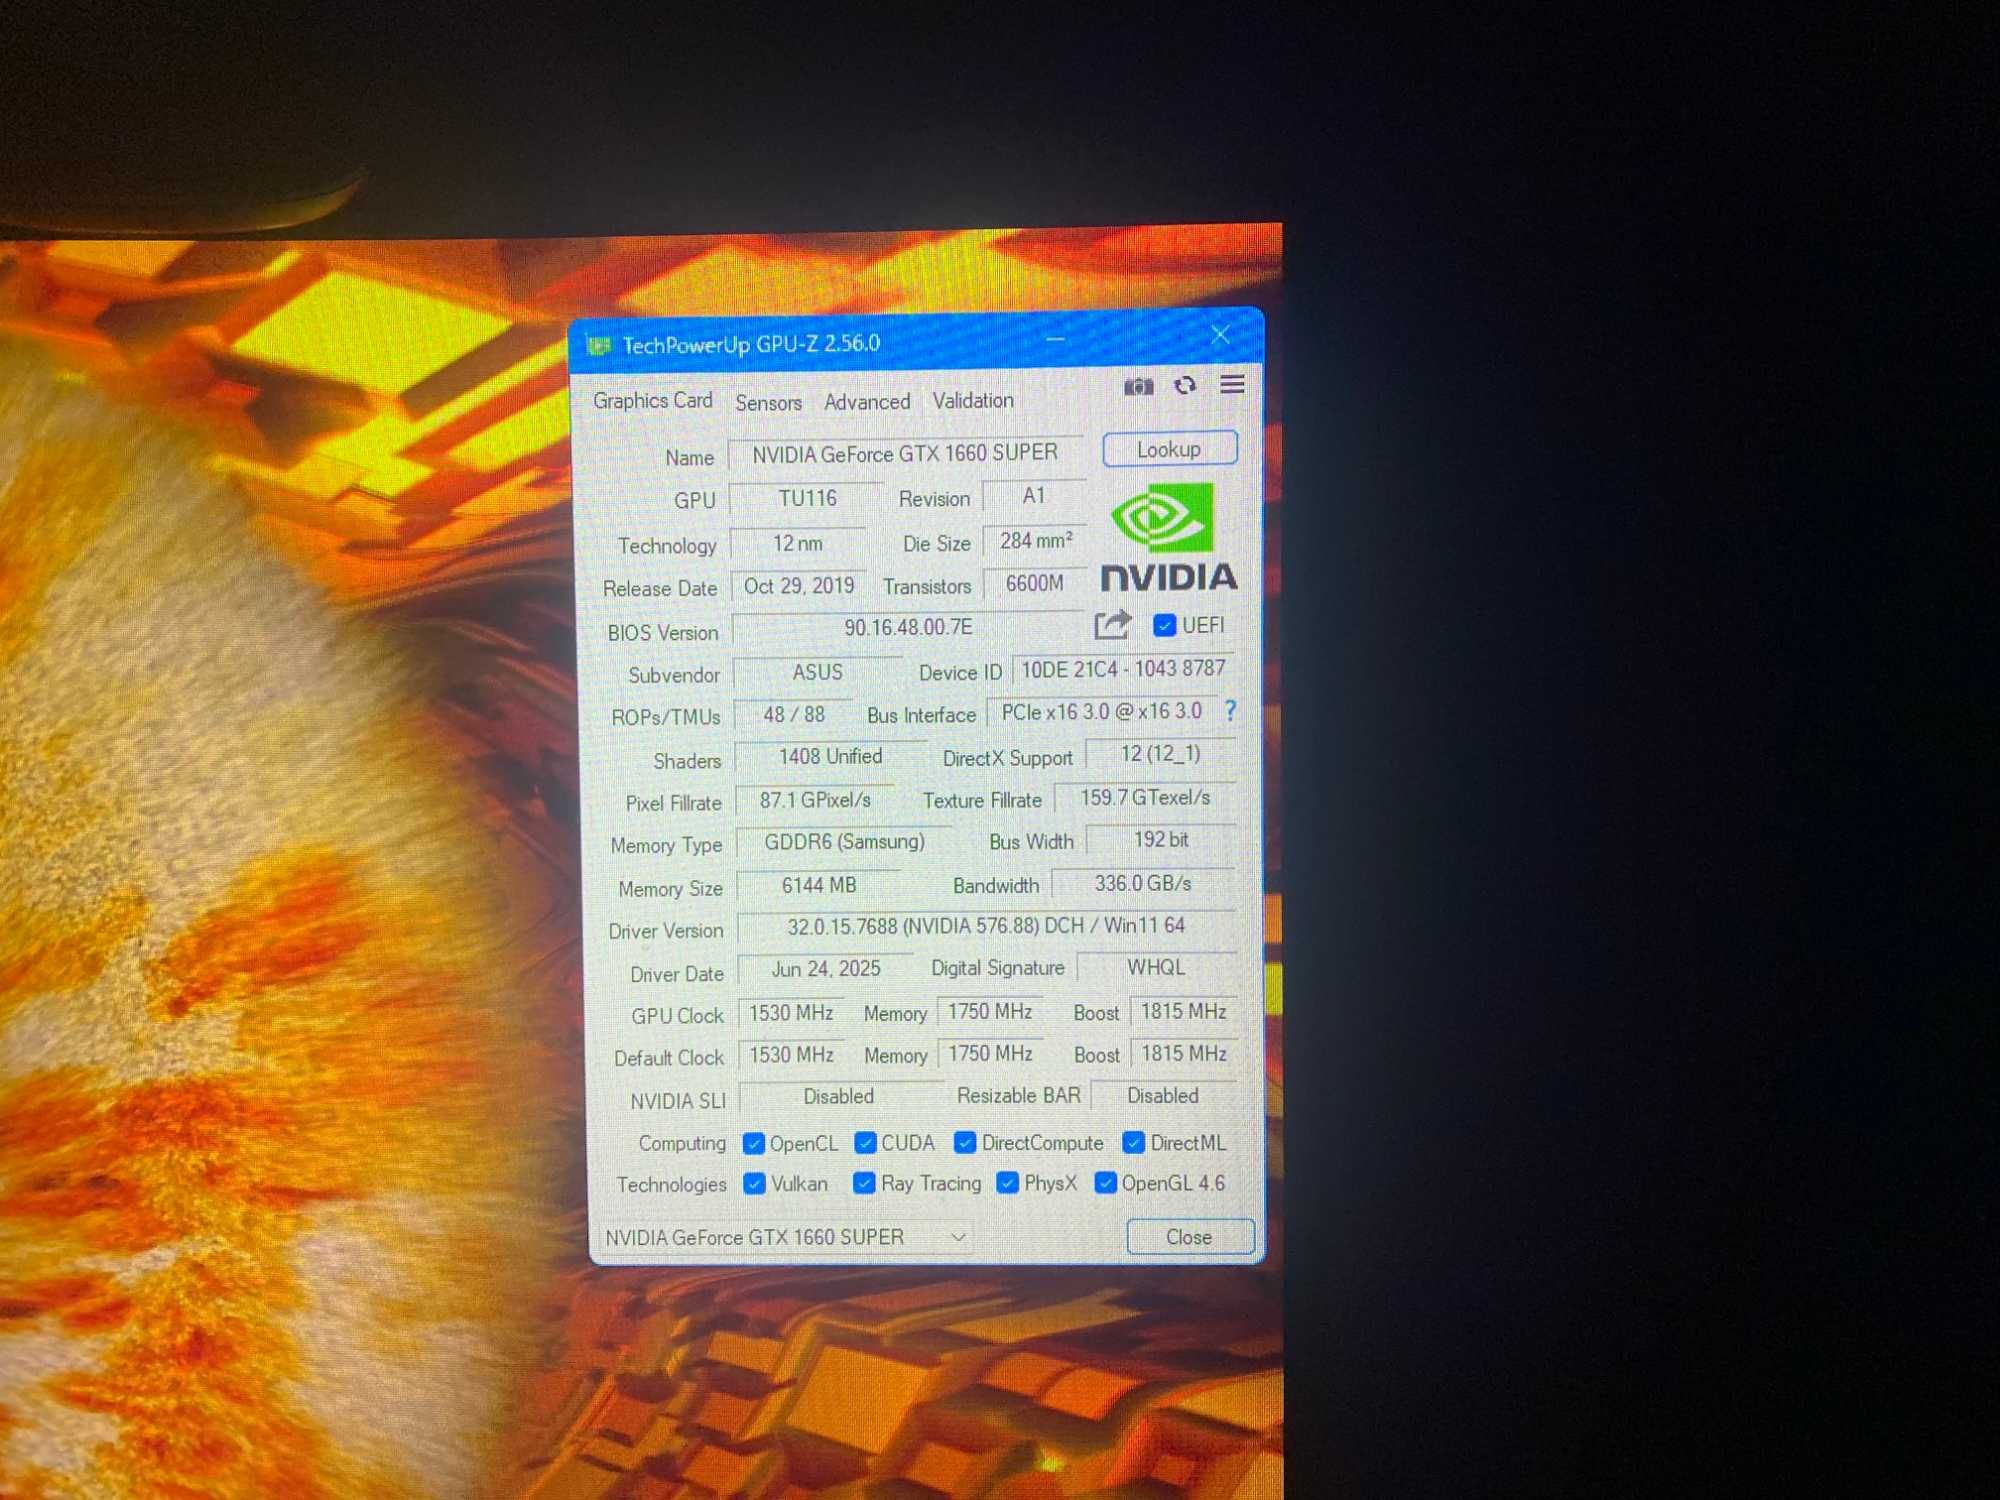This screenshot has width=2000, height=1500.
Task: Switch to the Graphics Card tab
Action: tap(653, 401)
